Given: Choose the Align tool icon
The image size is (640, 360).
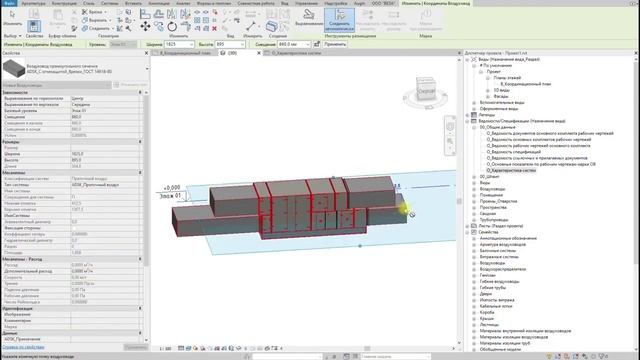Looking at the screenshot, I should click(x=145, y=14).
